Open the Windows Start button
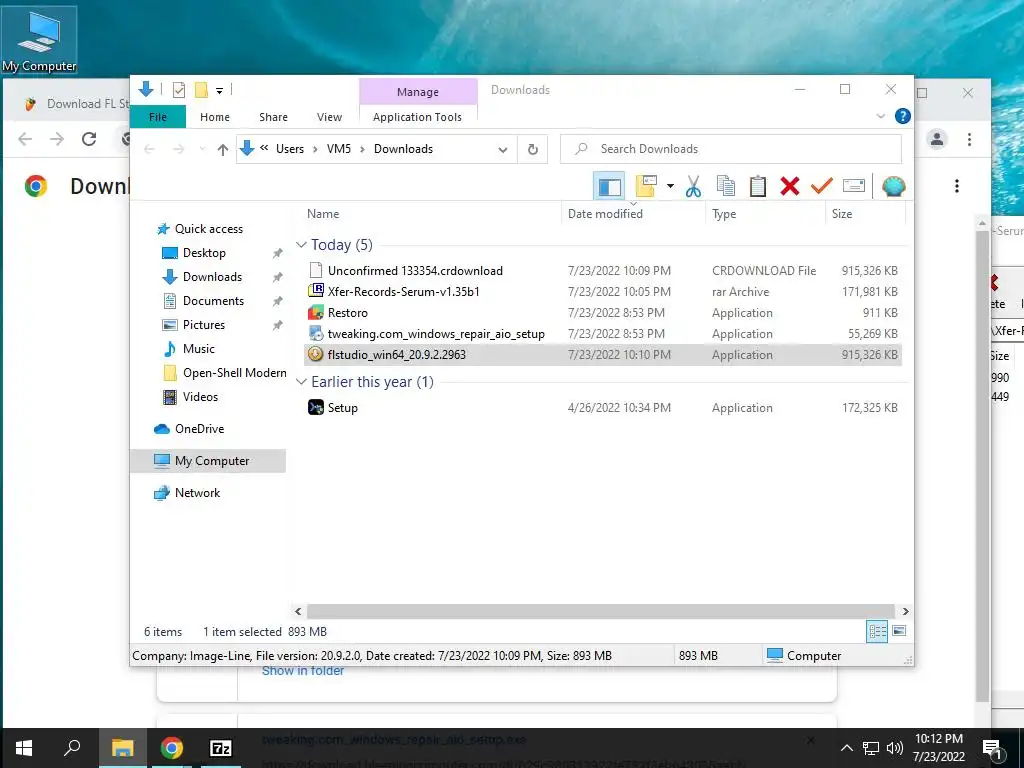 [x=24, y=748]
